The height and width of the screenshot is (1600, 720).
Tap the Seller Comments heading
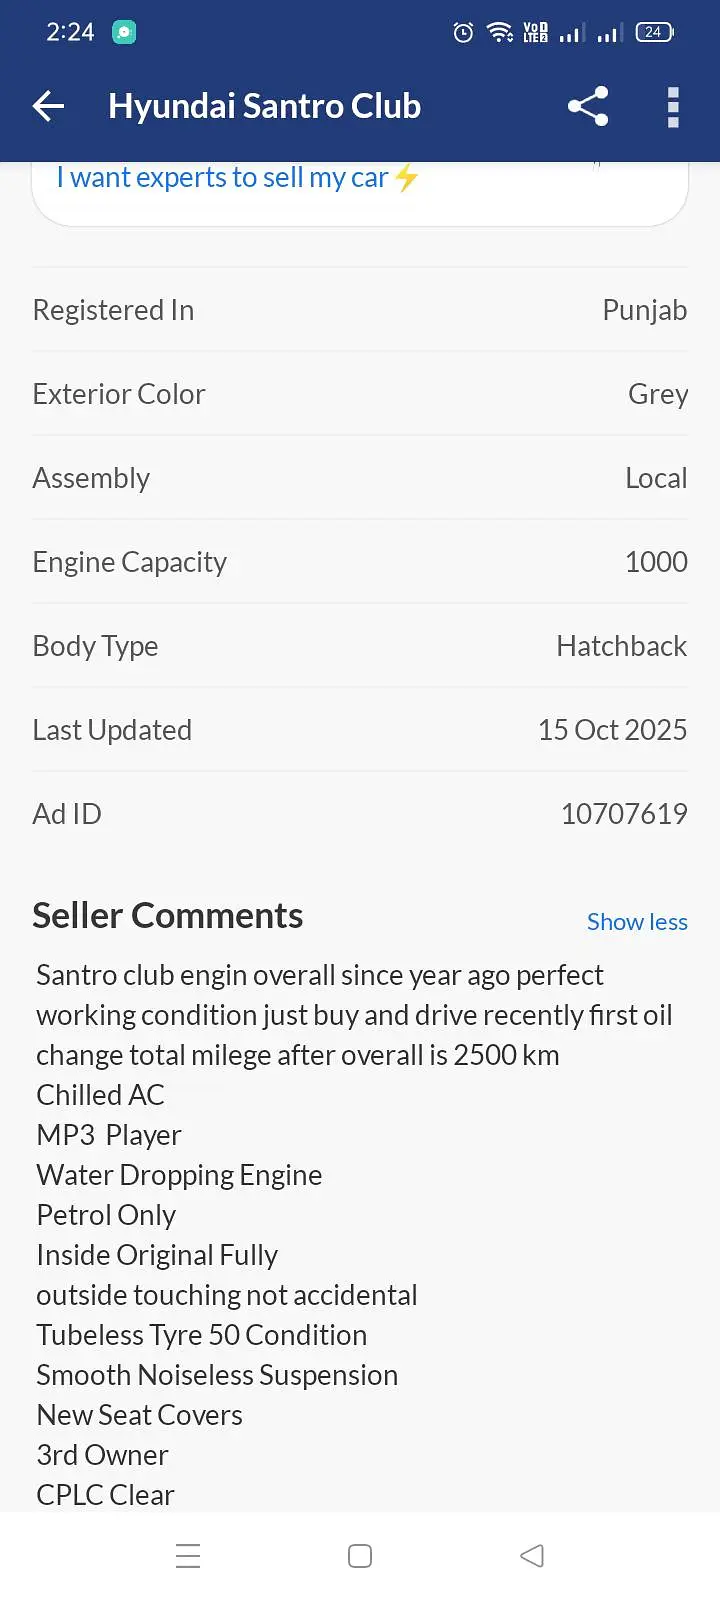(x=168, y=916)
